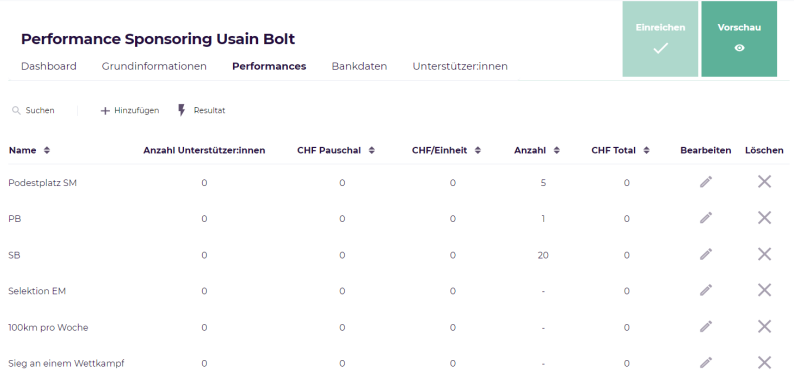Image resolution: width=795 pixels, height=391 pixels.
Task: Open the Grundinformationen tab
Action: tap(154, 66)
